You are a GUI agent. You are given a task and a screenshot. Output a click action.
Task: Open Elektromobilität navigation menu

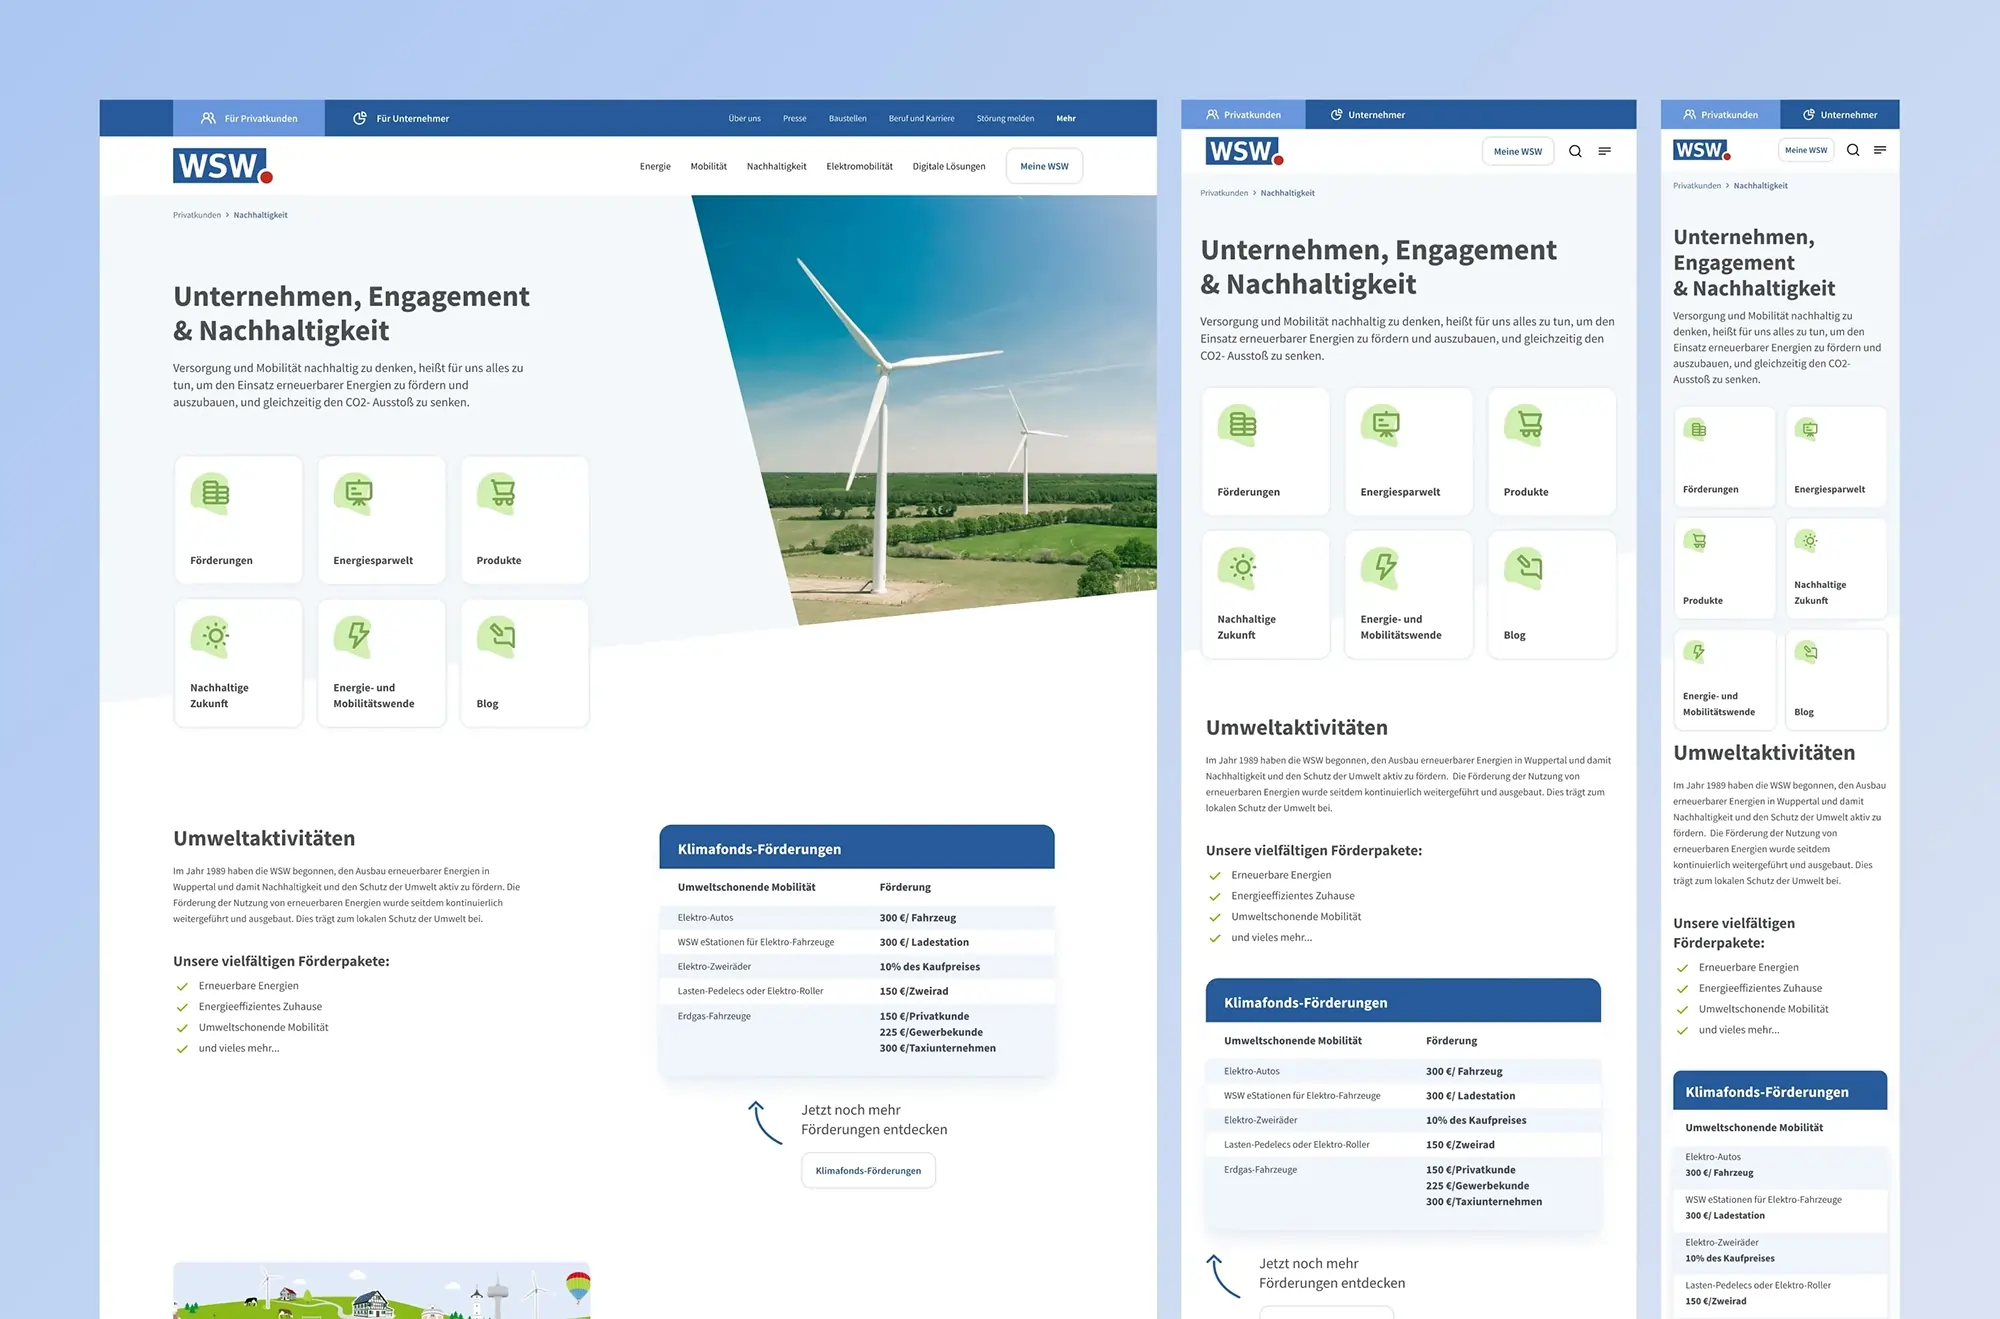(x=859, y=166)
